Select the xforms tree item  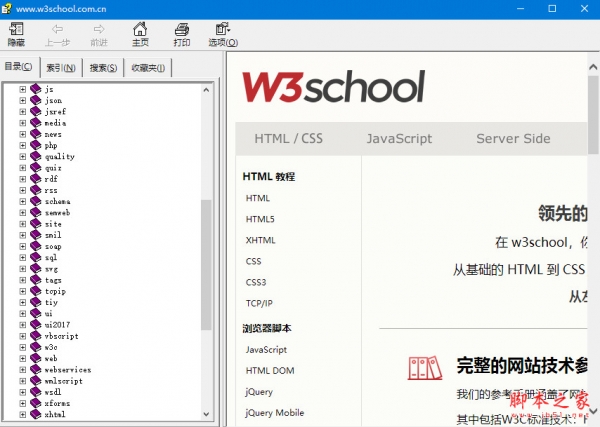pos(57,403)
